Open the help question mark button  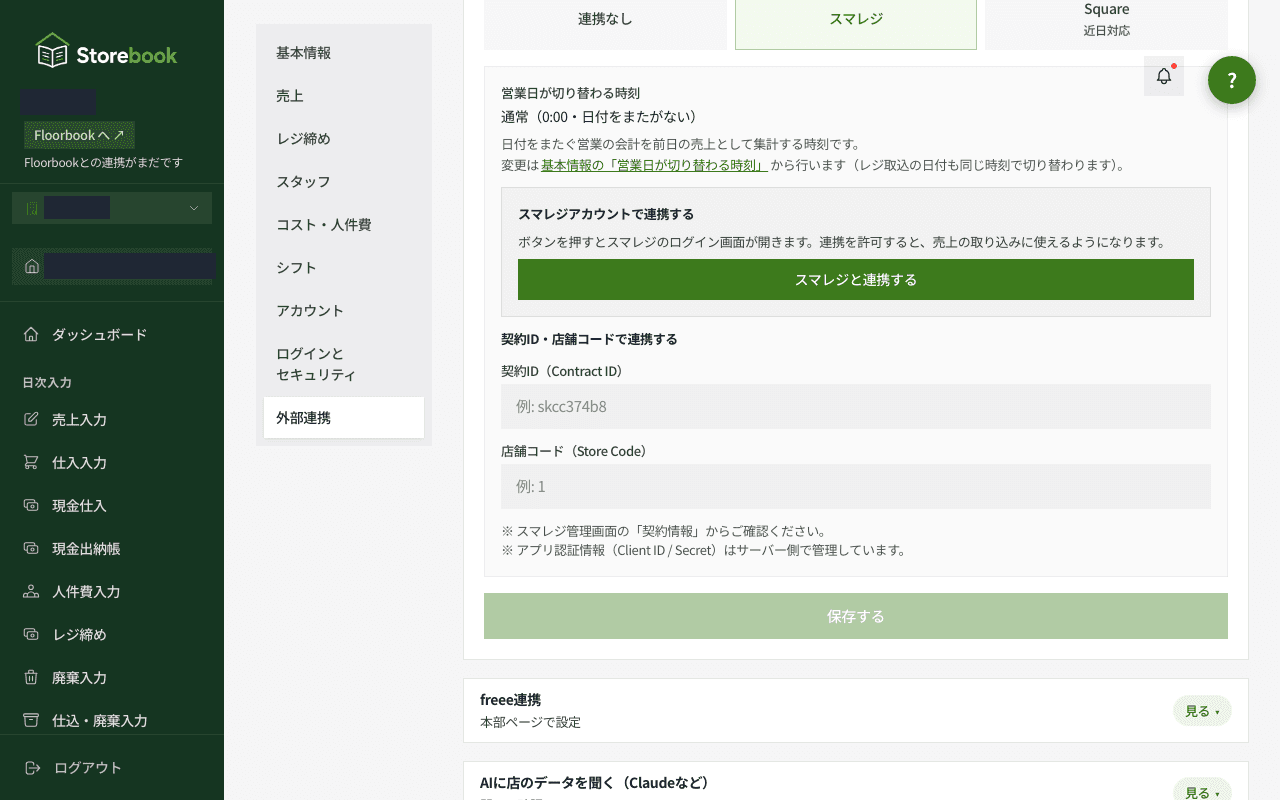pos(1232,80)
